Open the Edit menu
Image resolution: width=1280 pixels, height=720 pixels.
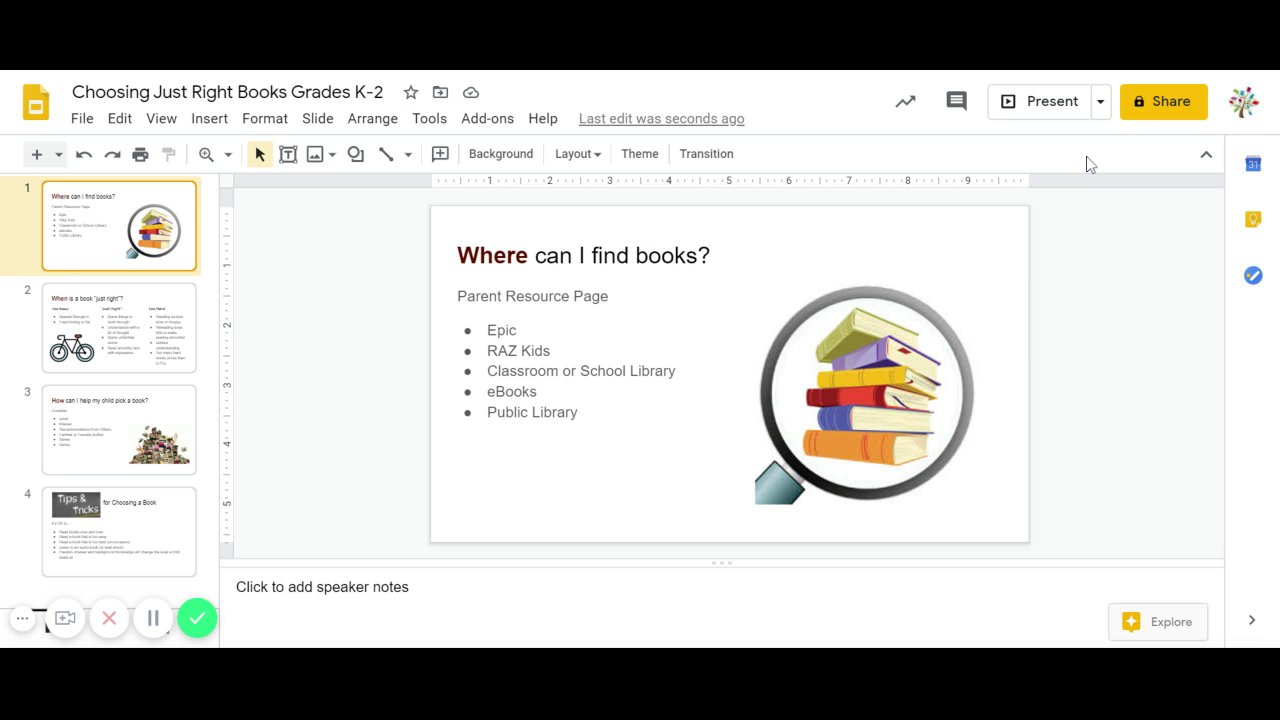tap(120, 118)
